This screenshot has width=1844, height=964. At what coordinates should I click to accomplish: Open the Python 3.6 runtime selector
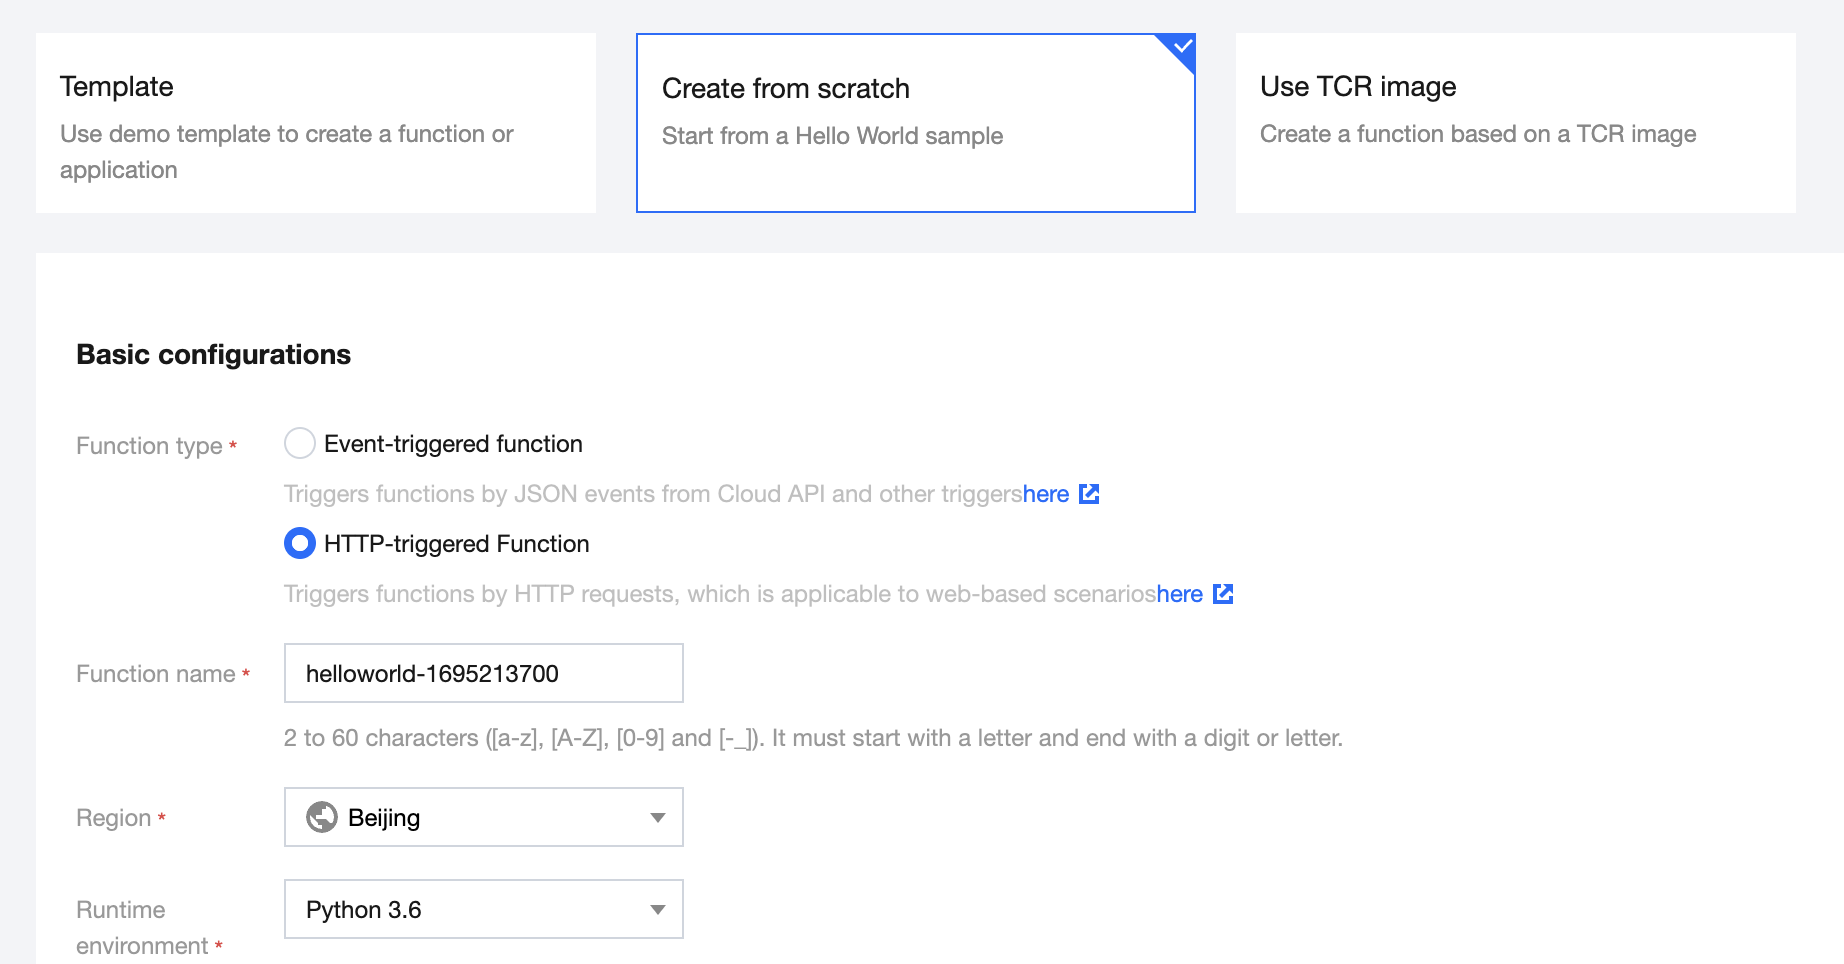pyautogui.click(x=470, y=909)
